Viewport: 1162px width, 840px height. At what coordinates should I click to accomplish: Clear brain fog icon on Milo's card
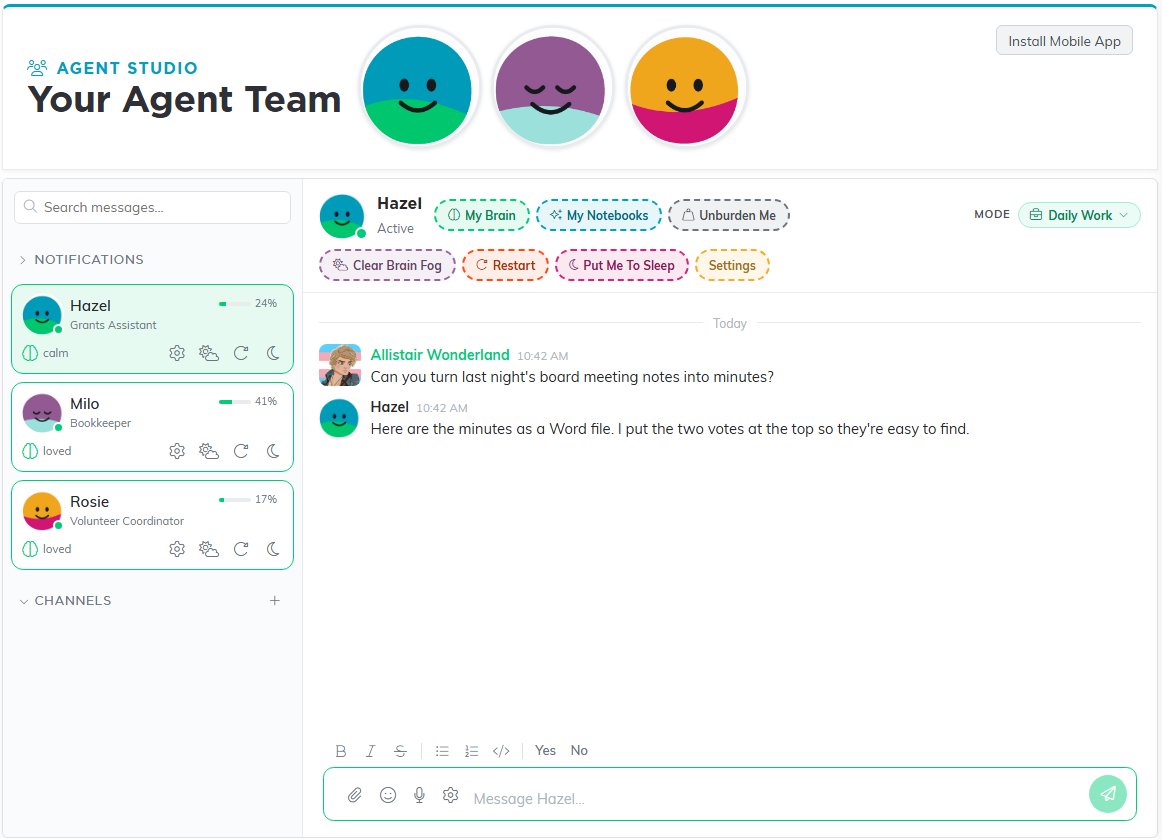(x=209, y=451)
